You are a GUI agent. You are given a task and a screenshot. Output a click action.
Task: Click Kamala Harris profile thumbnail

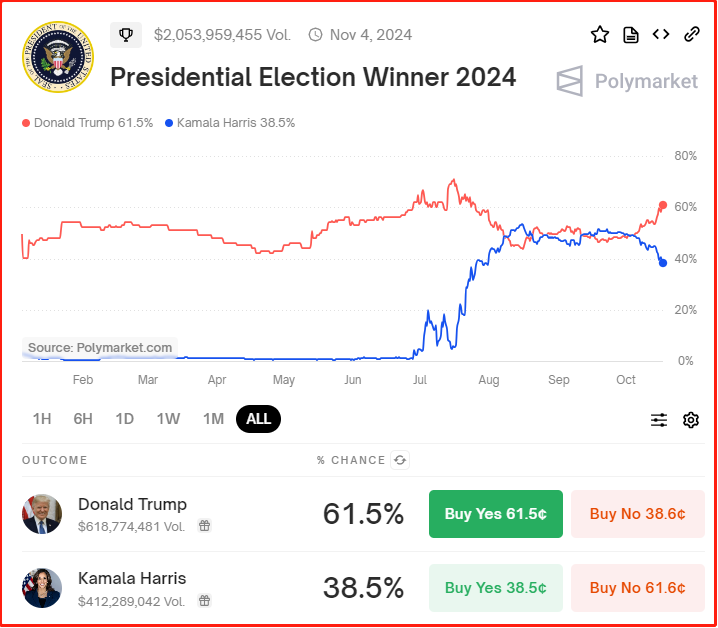tap(43, 587)
